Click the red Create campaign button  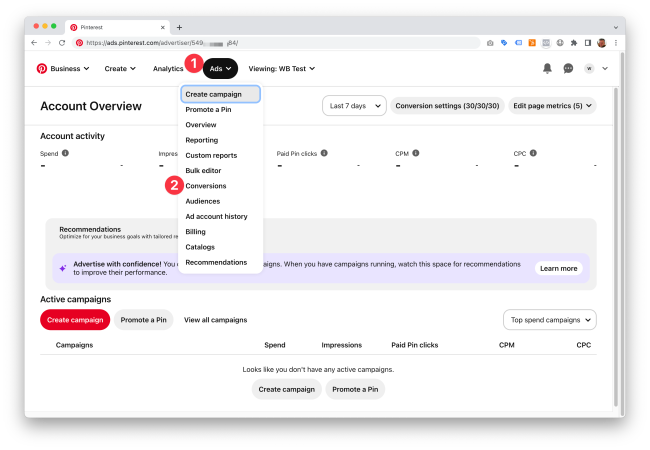point(75,320)
